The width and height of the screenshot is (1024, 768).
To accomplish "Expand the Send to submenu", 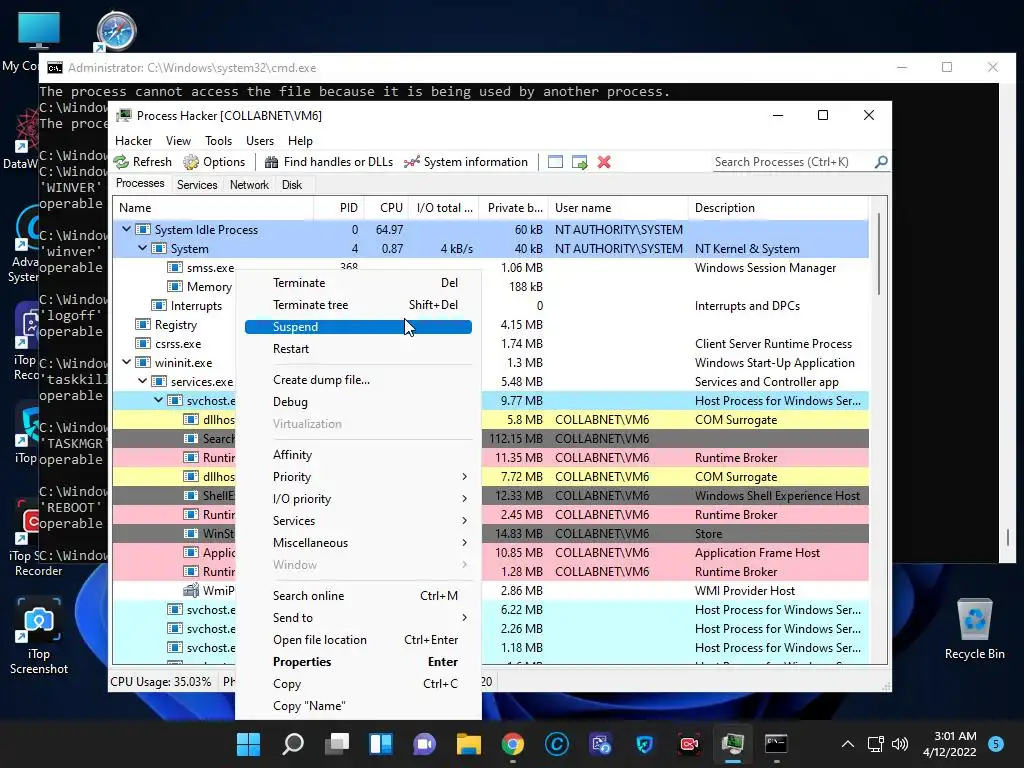I will [x=358, y=618].
